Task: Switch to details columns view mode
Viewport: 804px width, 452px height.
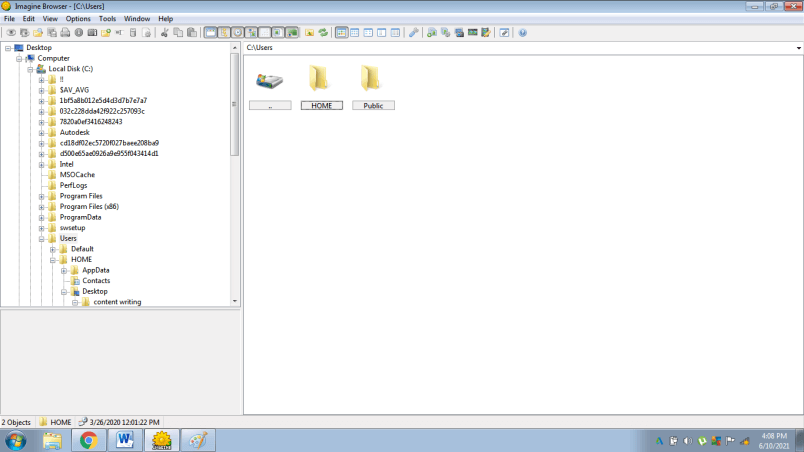Action: point(395,33)
